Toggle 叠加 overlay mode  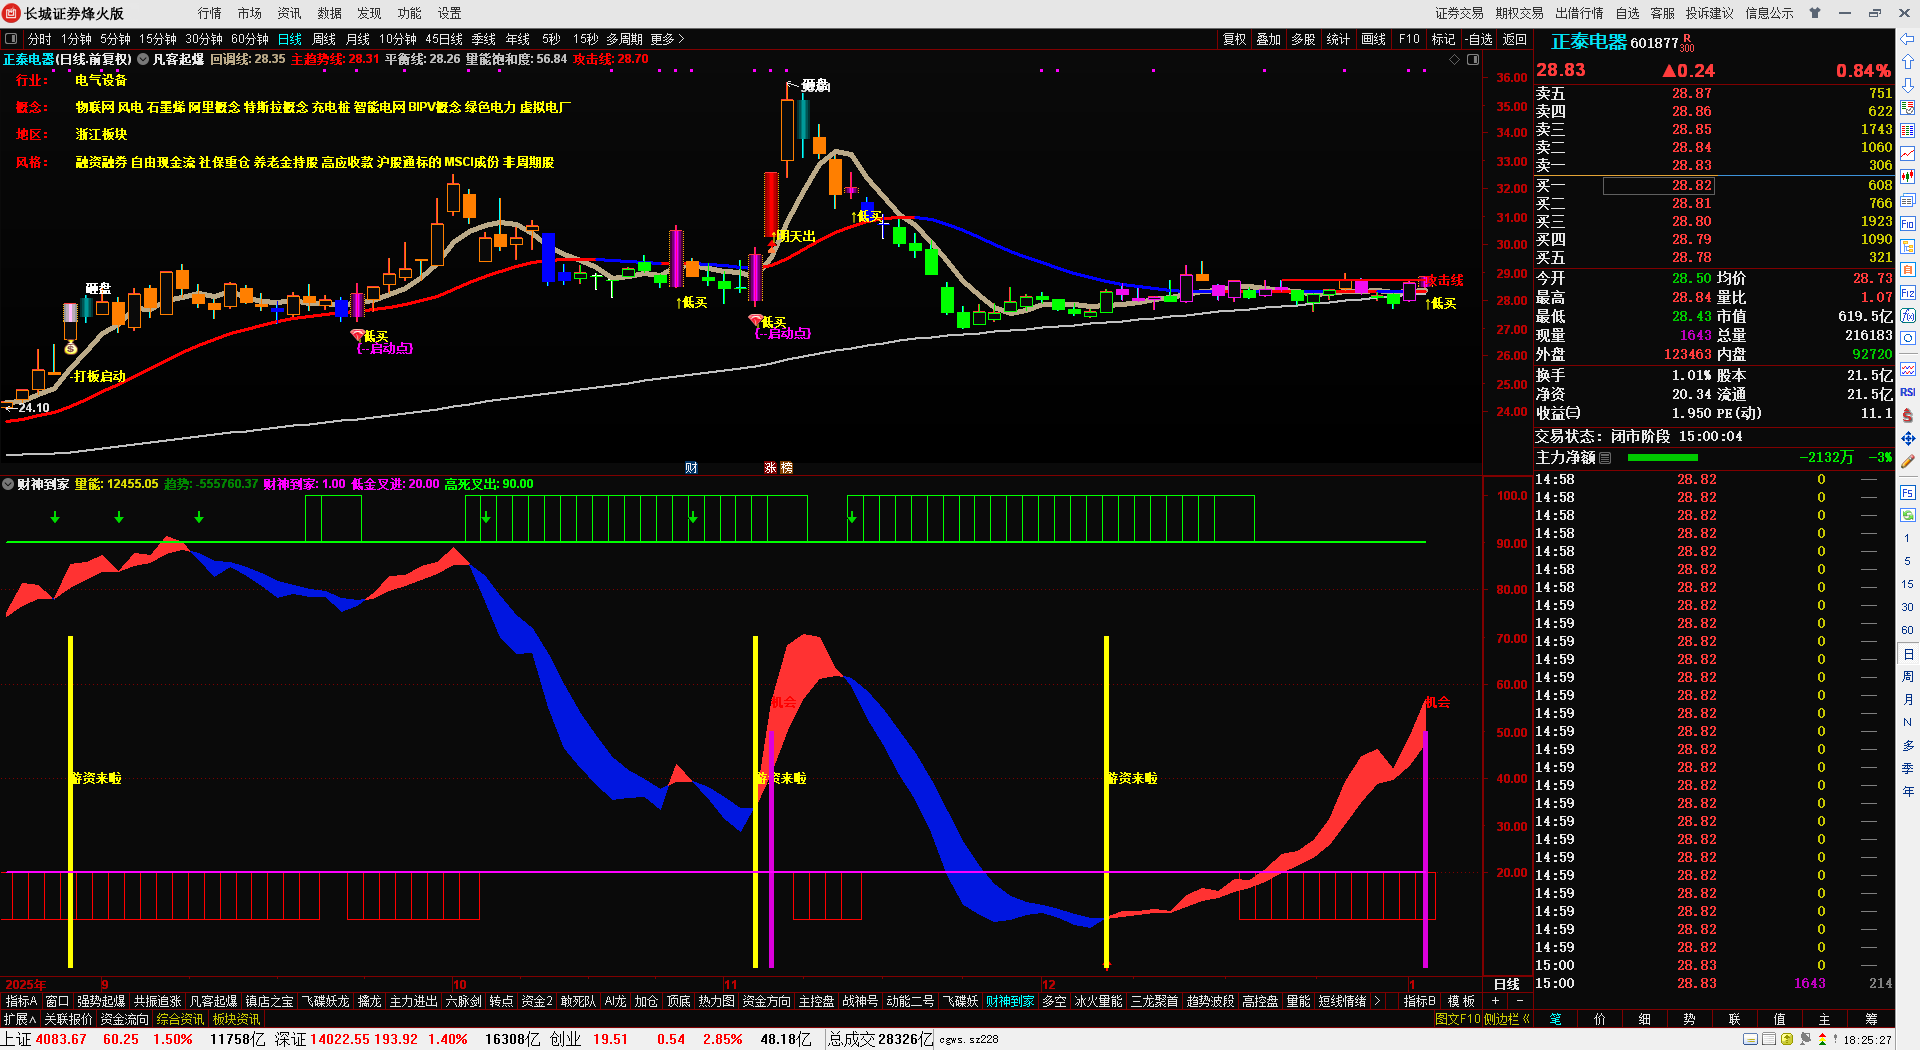[1269, 39]
